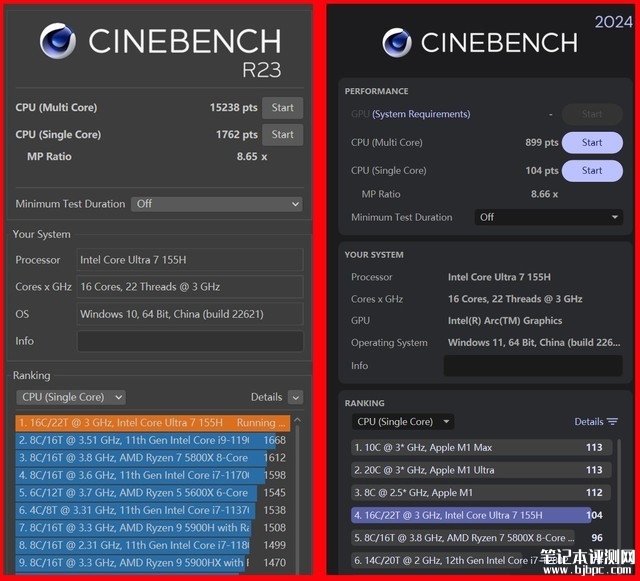Image resolution: width=640 pixels, height=581 pixels.
Task: Open R23 ranking CPU (Single Core) dropdown
Action: [x=71, y=397]
